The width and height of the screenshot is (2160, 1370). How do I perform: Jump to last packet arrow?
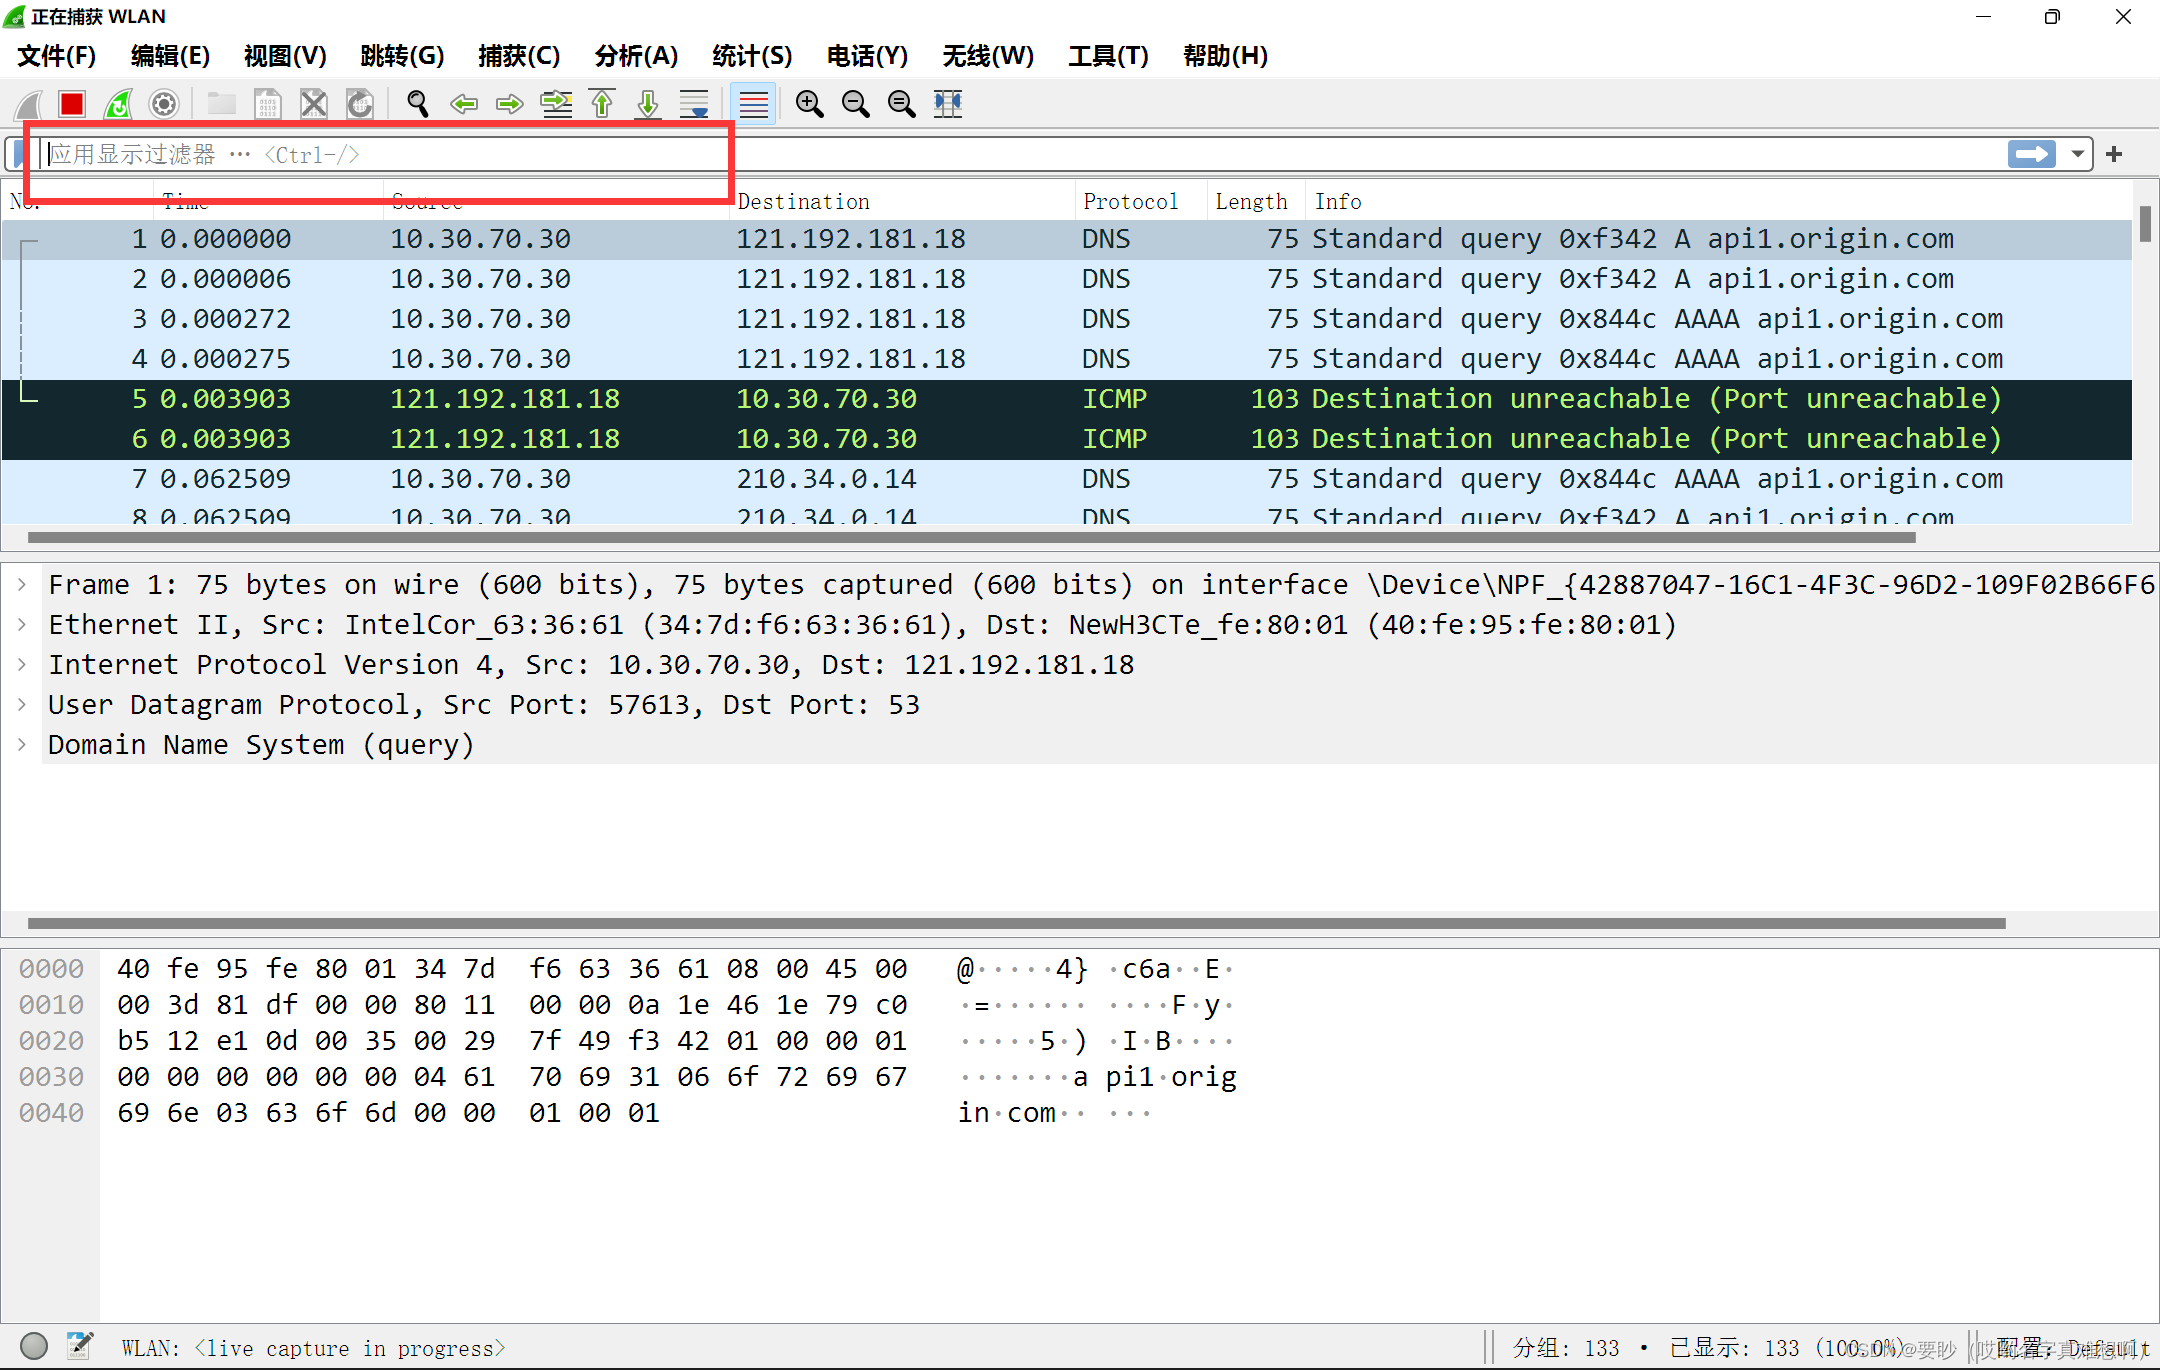pos(648,104)
